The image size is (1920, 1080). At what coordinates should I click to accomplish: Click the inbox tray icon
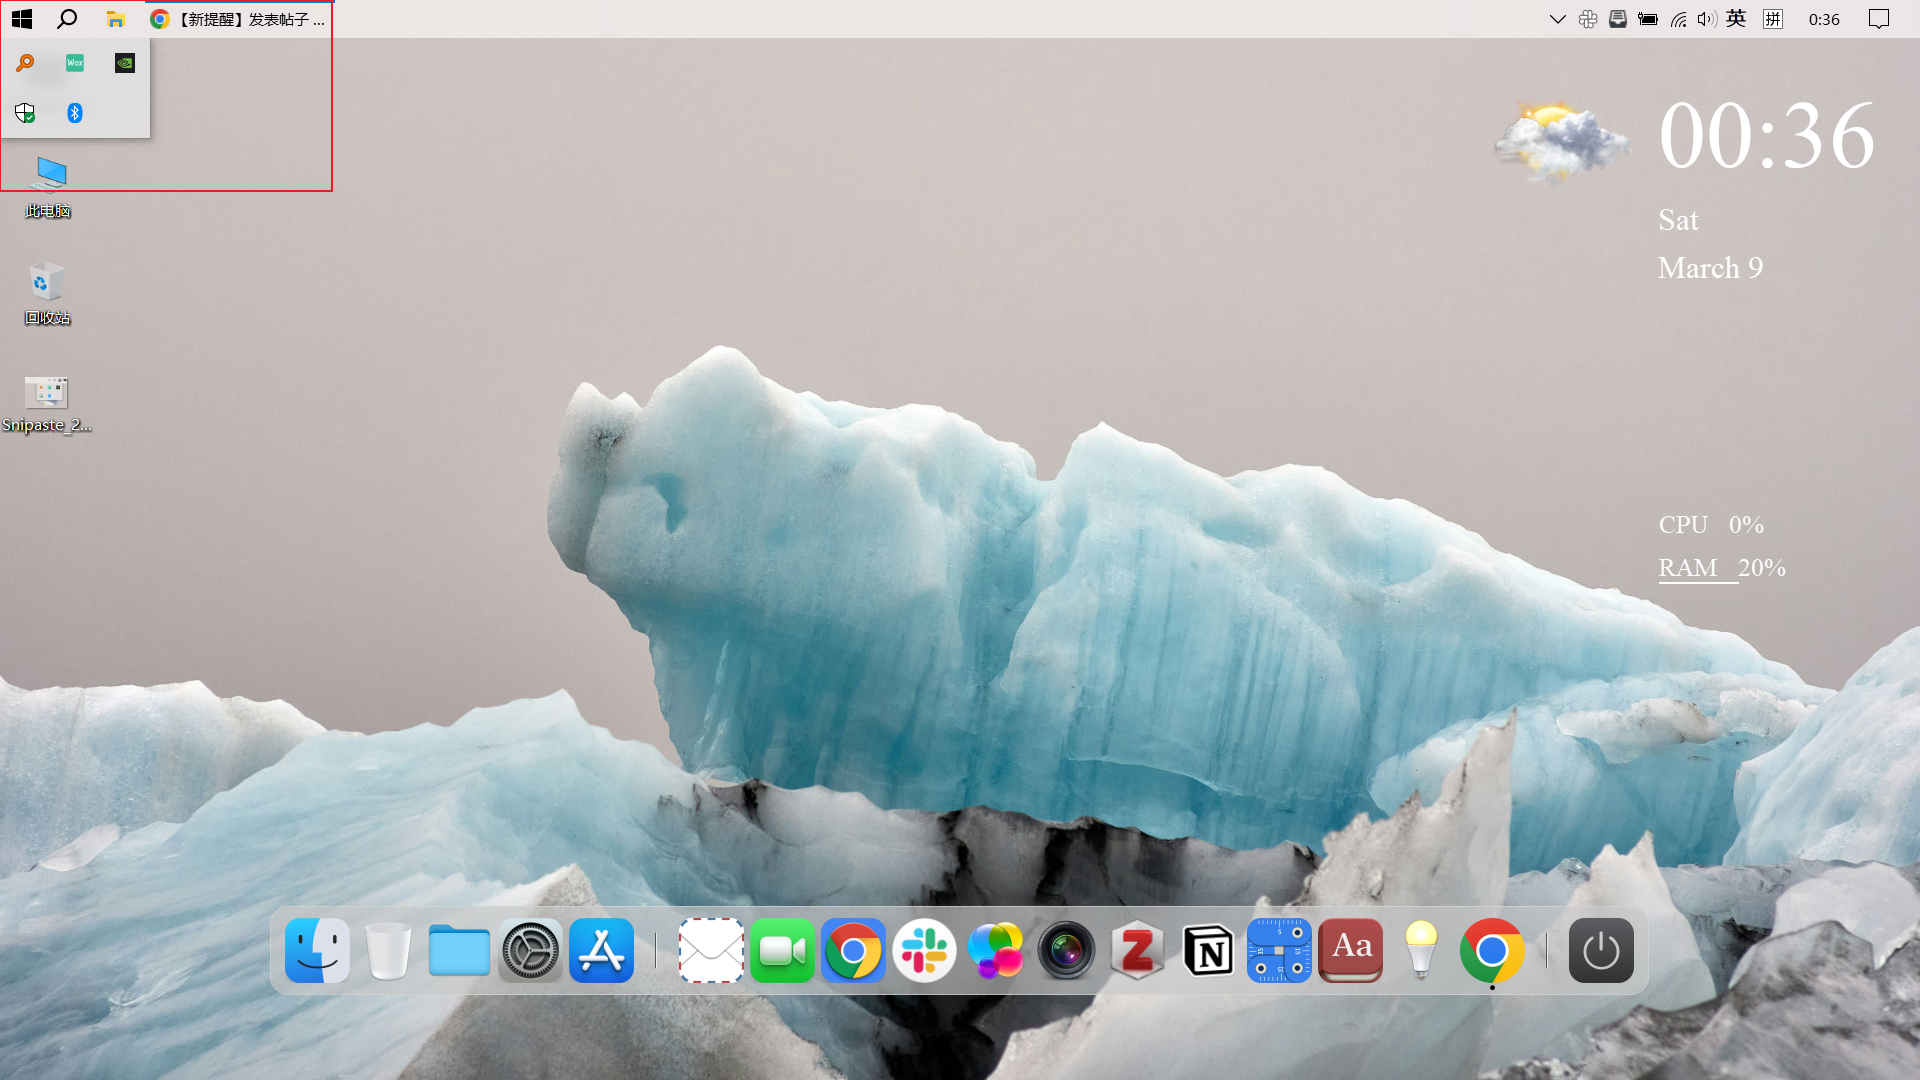[1618, 19]
